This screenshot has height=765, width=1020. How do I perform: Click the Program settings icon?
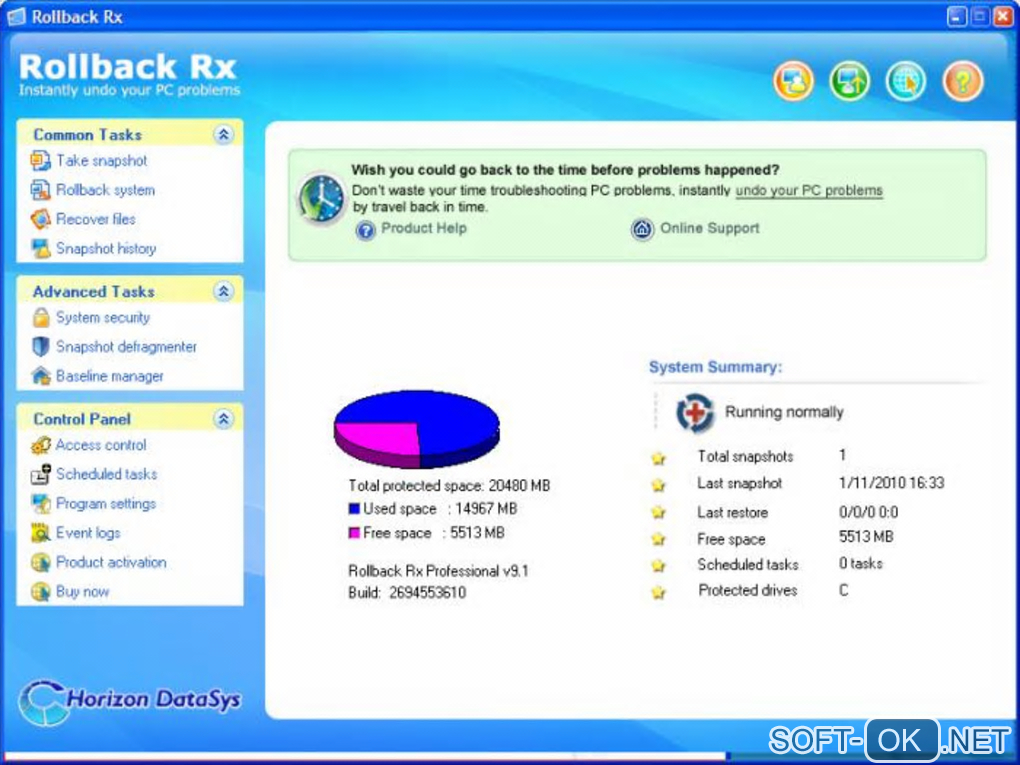[40, 503]
